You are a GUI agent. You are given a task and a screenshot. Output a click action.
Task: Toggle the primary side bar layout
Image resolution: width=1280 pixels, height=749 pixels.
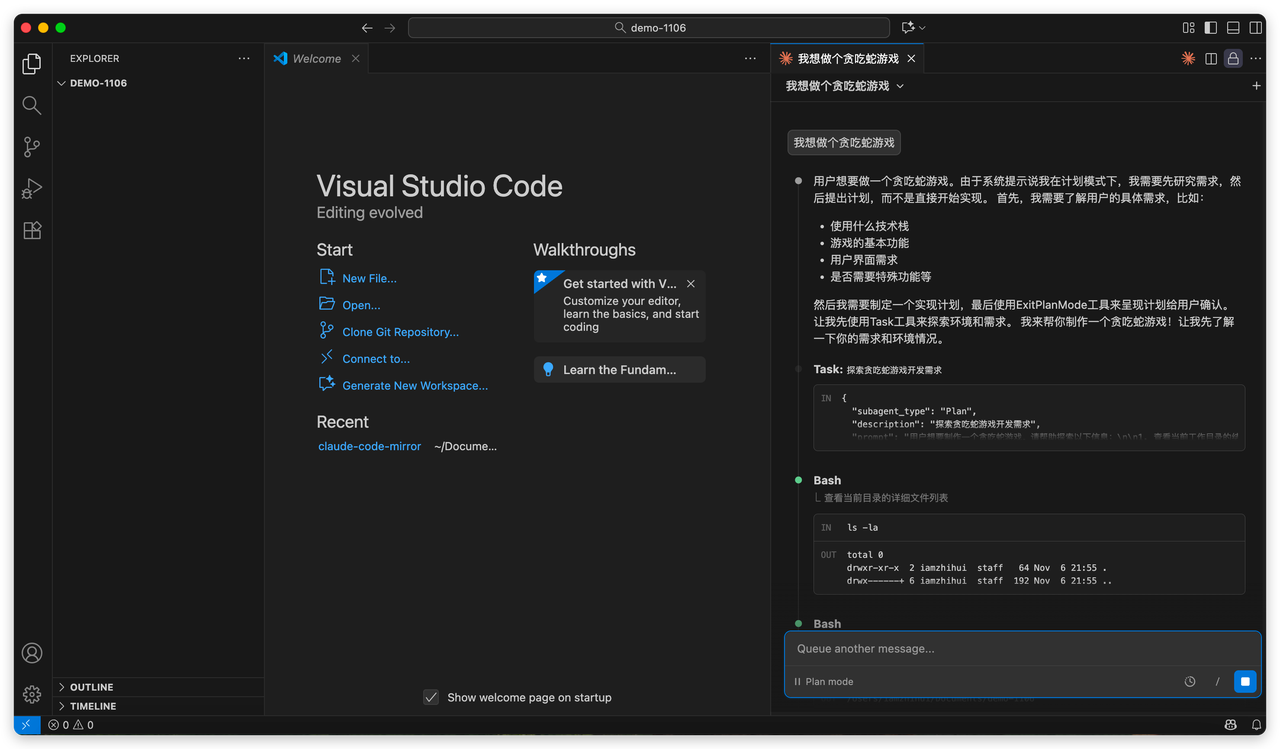1211,28
